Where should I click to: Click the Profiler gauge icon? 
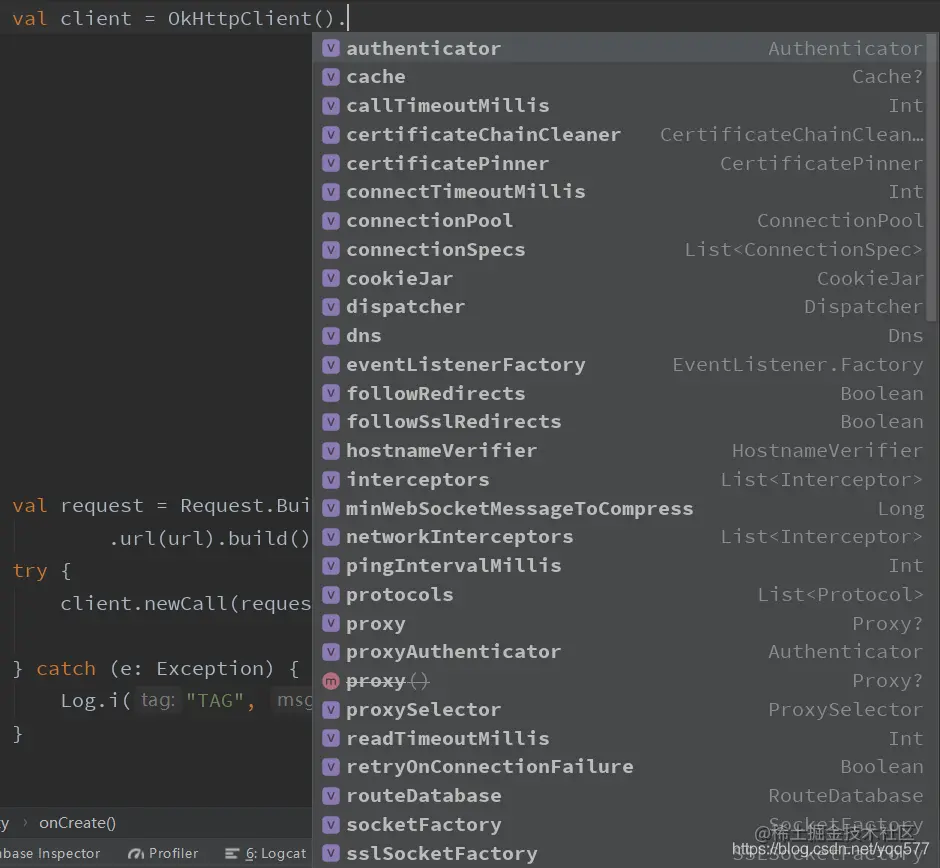(x=136, y=854)
